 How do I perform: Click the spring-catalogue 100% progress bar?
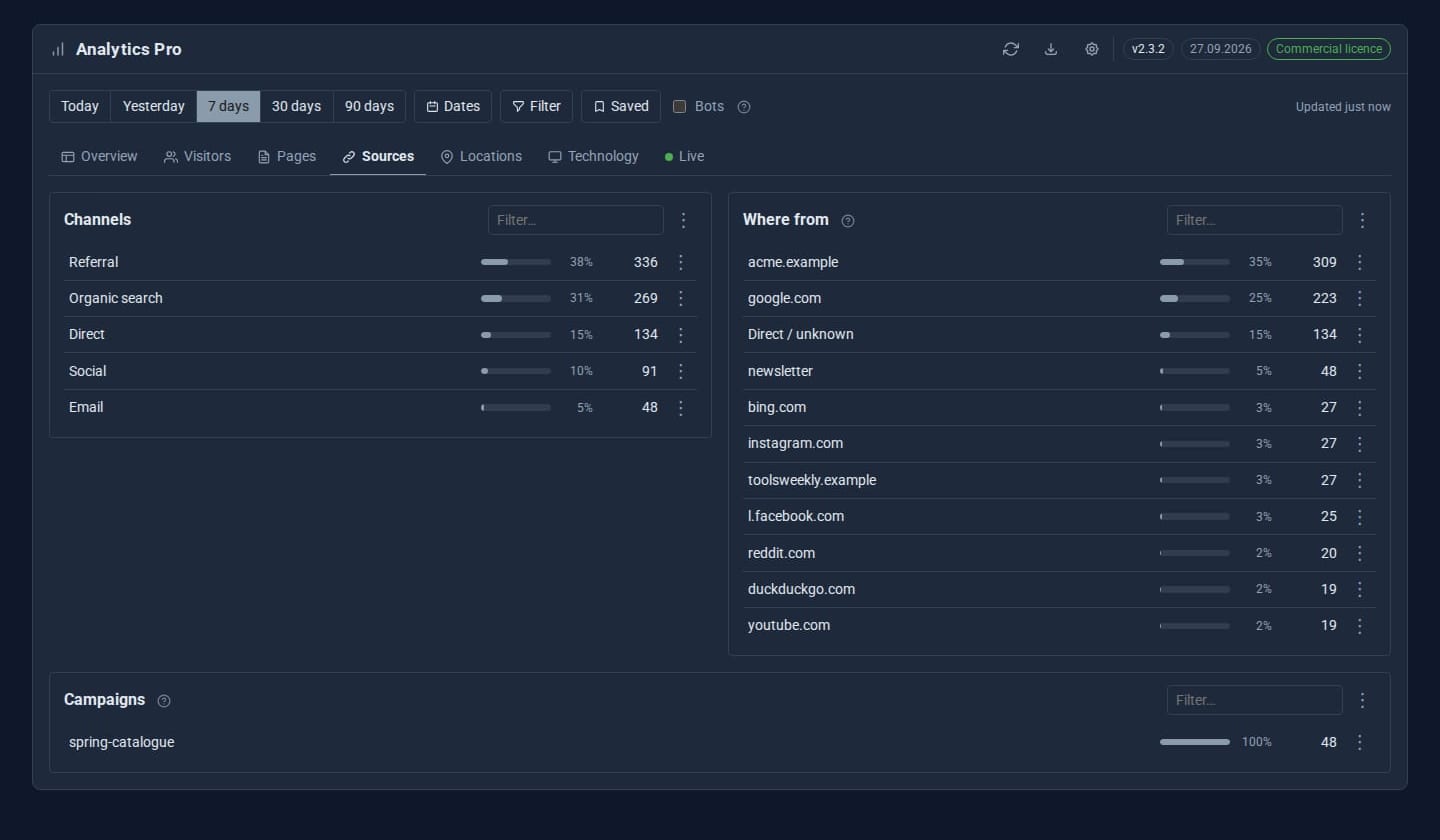[1195, 742]
